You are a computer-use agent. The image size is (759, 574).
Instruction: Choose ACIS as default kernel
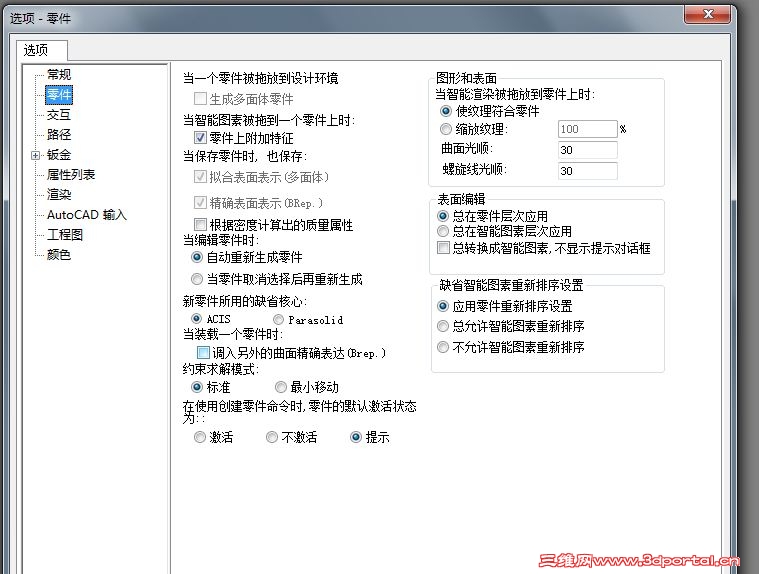point(196,319)
